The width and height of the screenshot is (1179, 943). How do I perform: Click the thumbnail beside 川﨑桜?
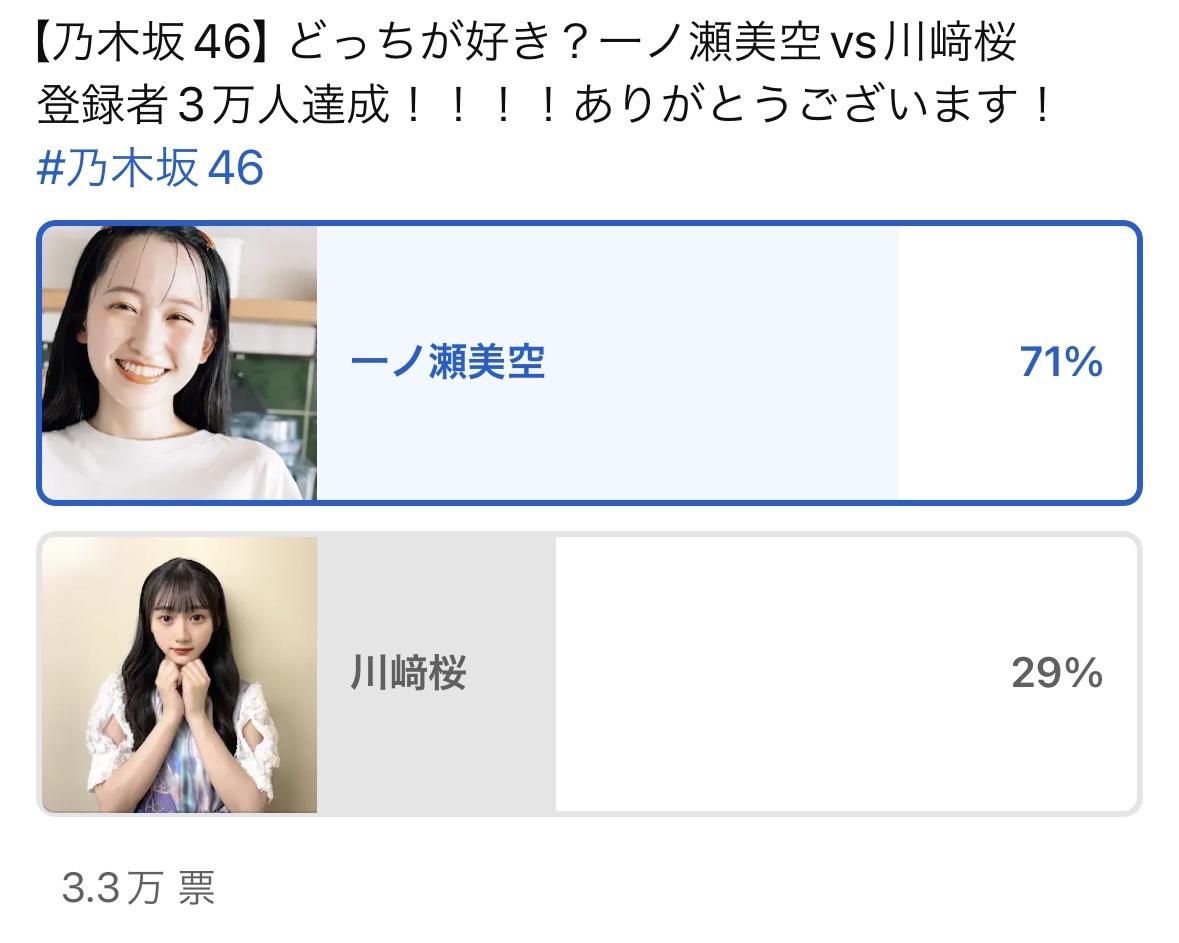179,675
